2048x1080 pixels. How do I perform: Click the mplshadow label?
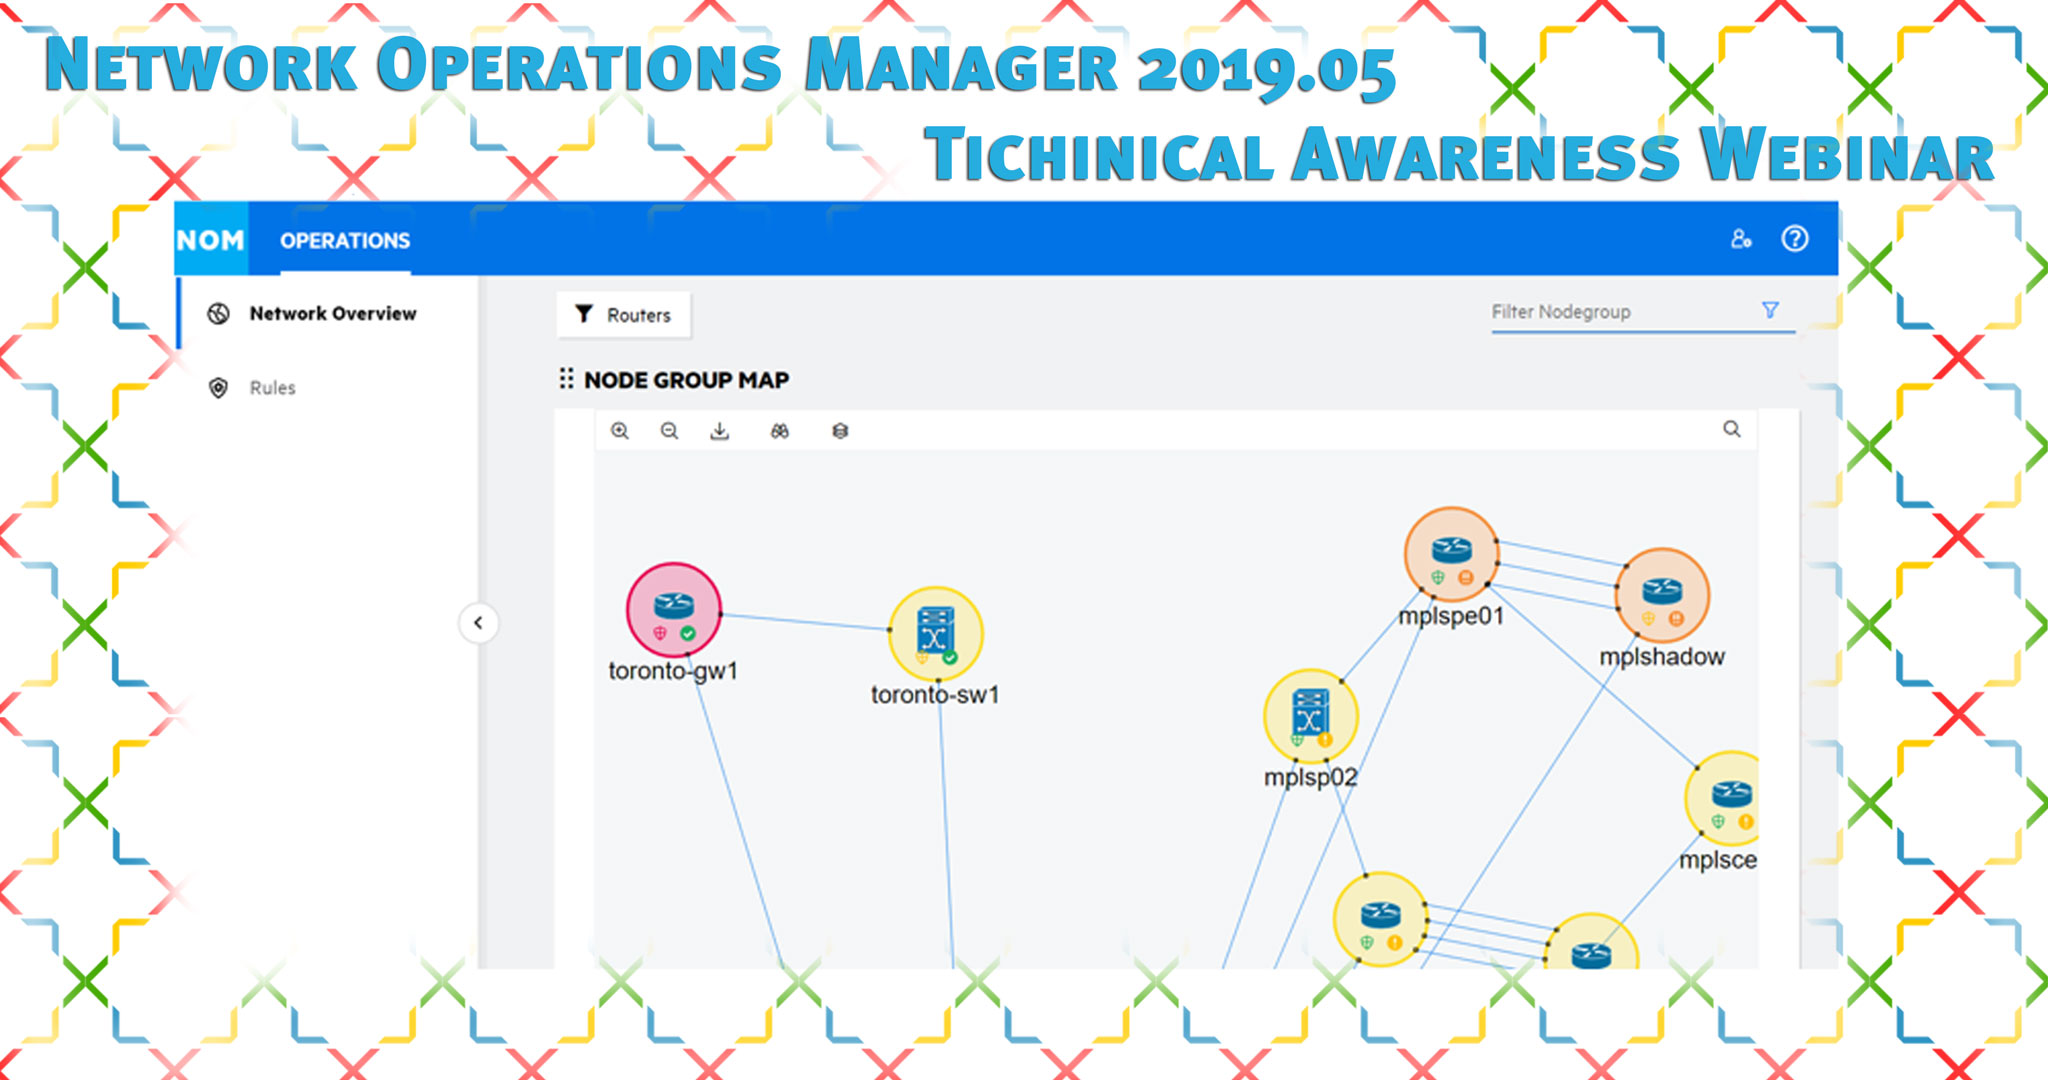point(1662,657)
